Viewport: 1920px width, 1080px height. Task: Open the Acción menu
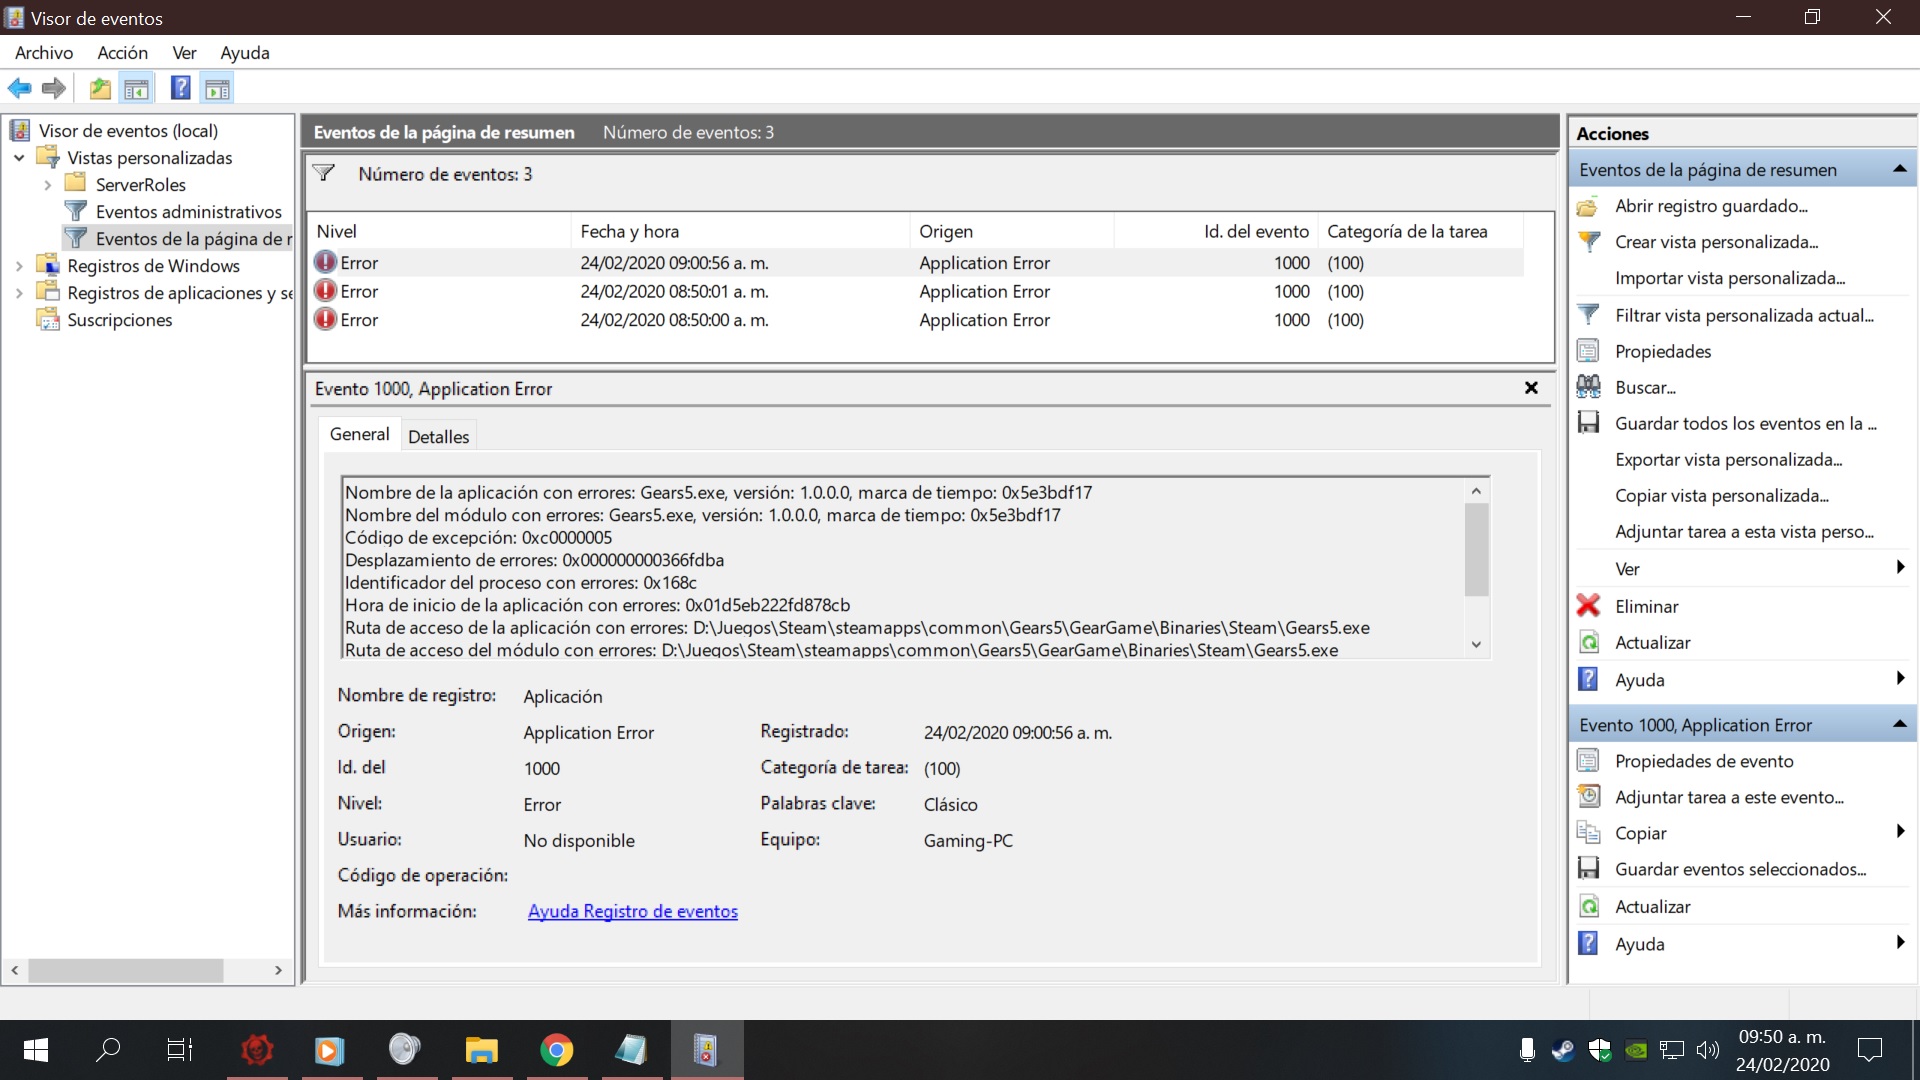tap(122, 53)
